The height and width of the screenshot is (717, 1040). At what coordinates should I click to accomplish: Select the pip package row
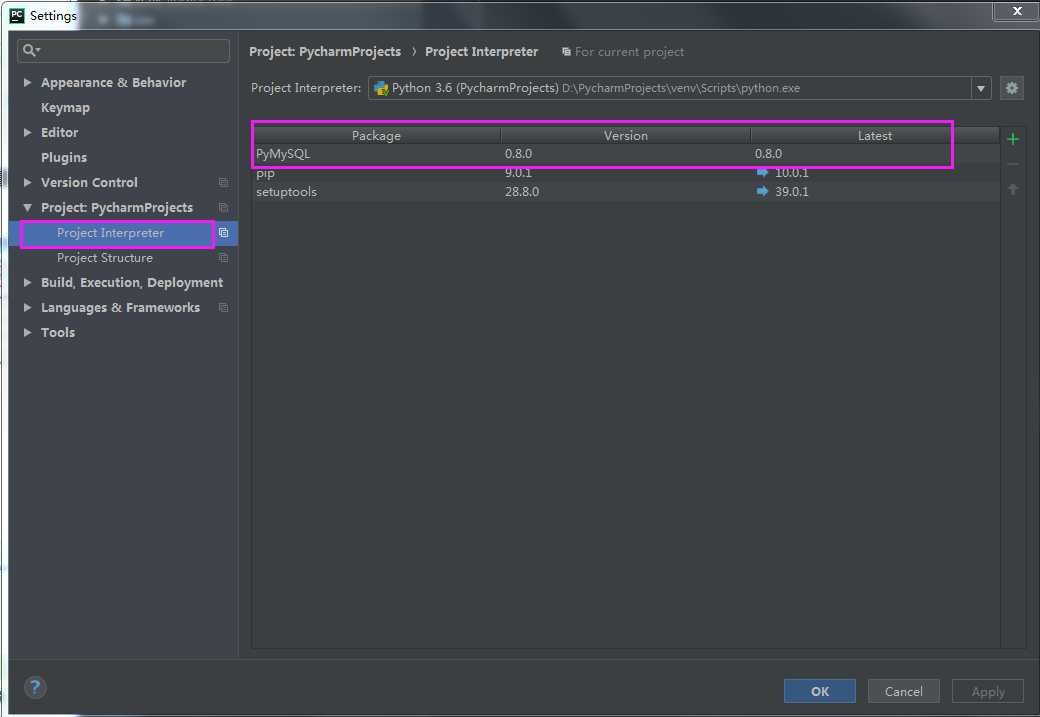(x=625, y=172)
